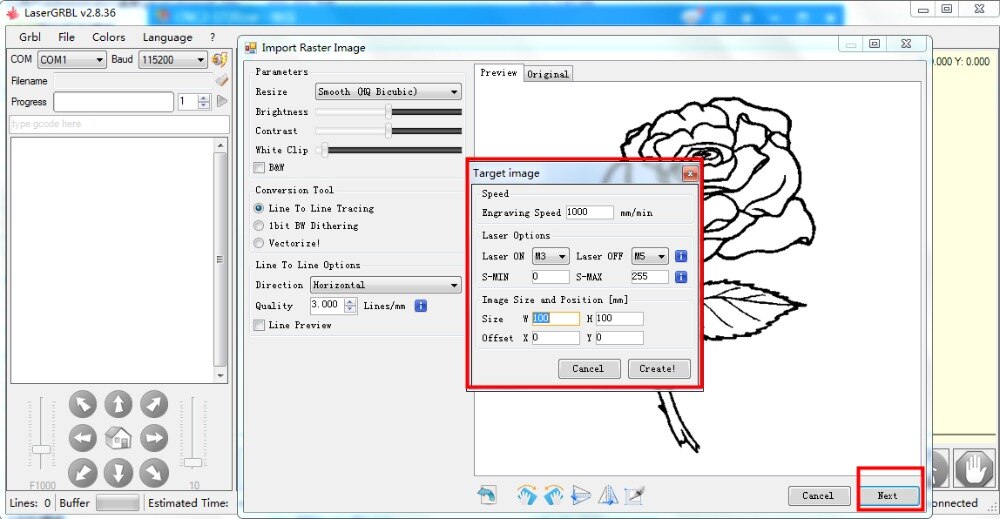Click the Size H input field
The image size is (1000, 519).
tap(619, 318)
